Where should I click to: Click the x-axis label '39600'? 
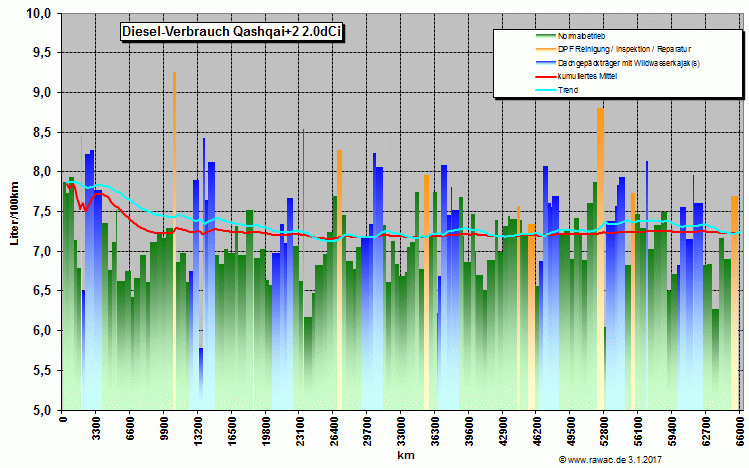(469, 431)
